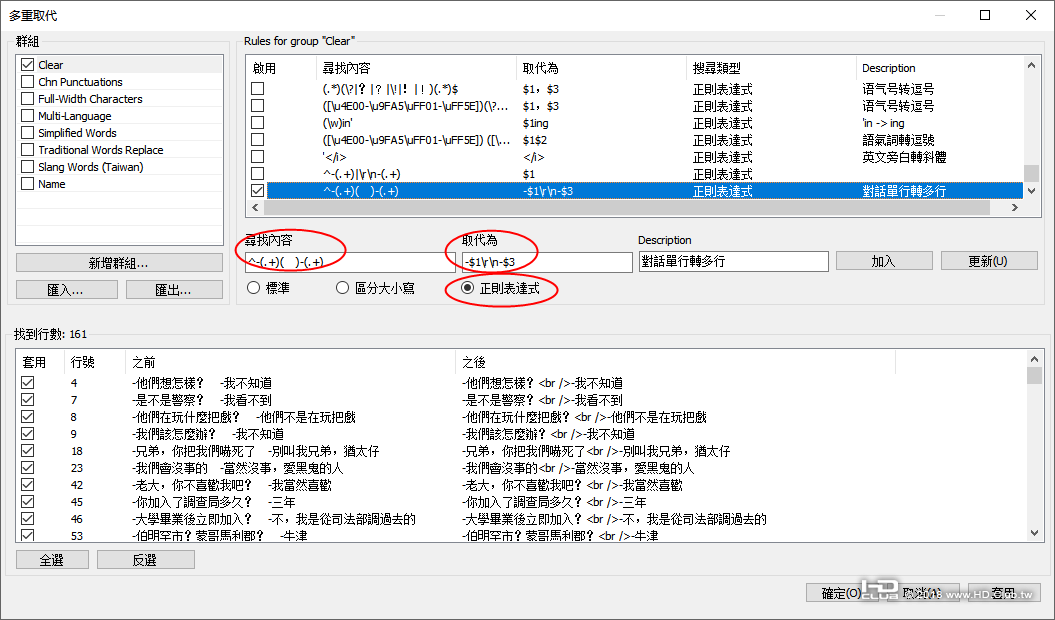This screenshot has height=620, width=1055.
Task: Click rules list scroll up arrow
Action: click(1031, 65)
